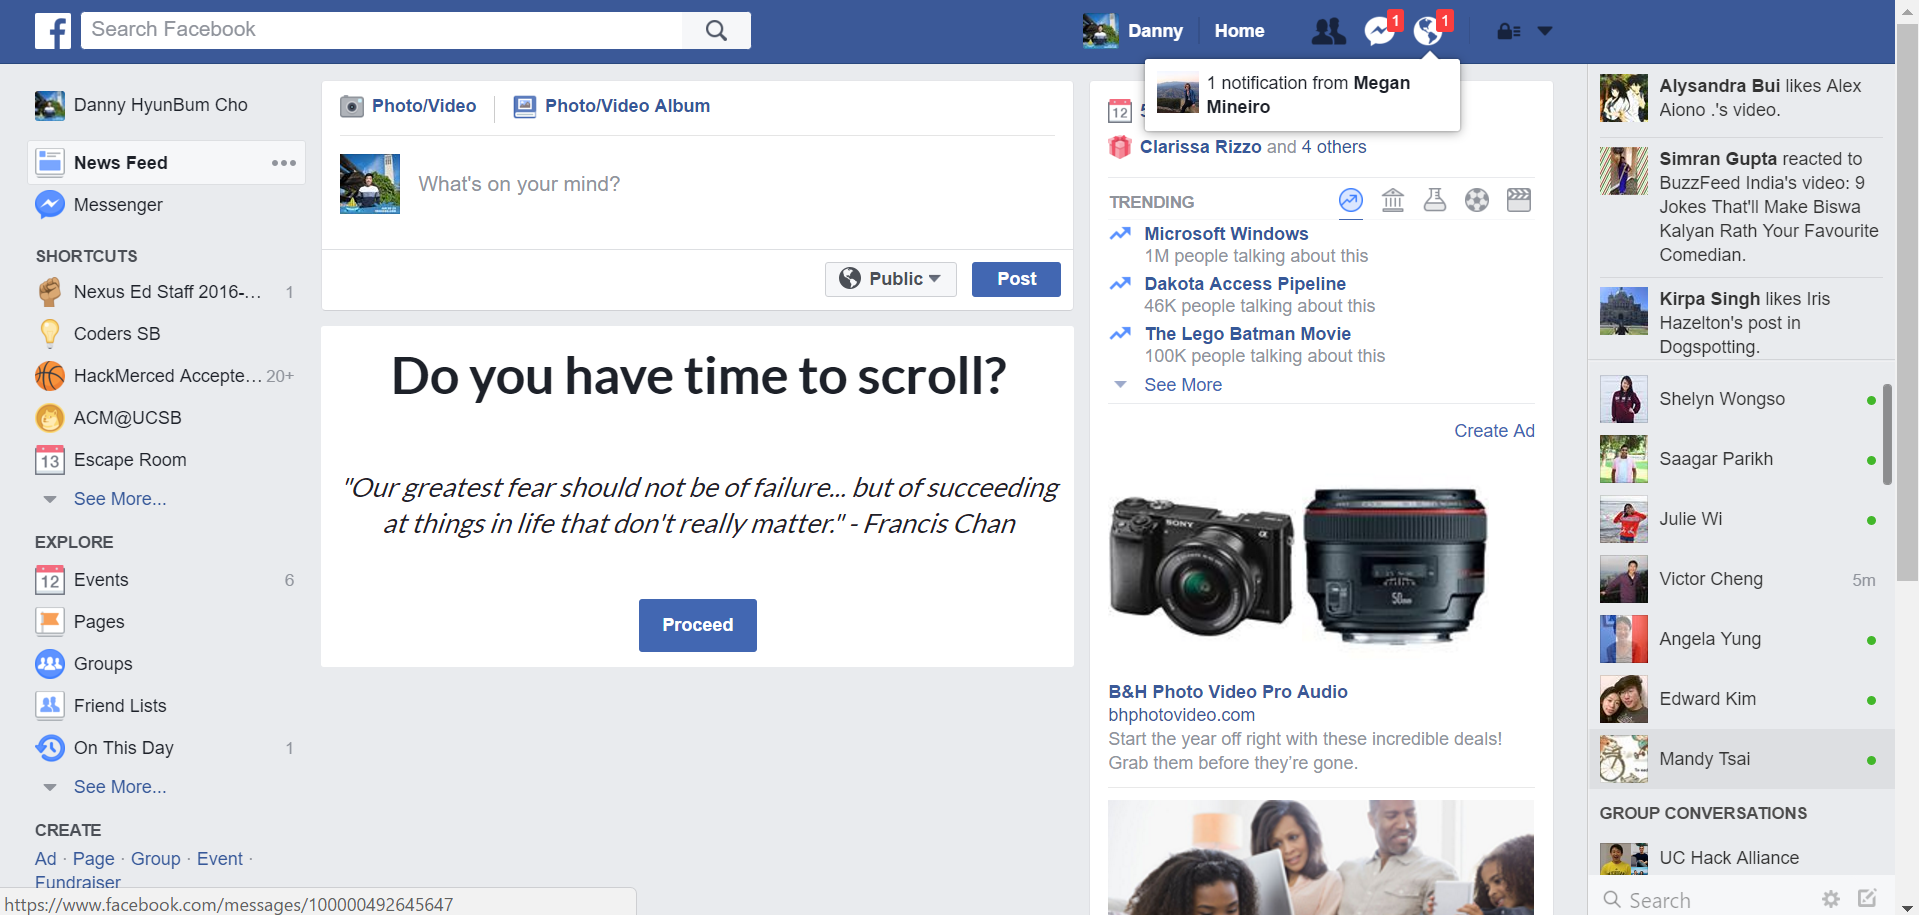This screenshot has height=915, width=1919.
Task: Open the Messenger messages icon in top bar
Action: point(1380,31)
